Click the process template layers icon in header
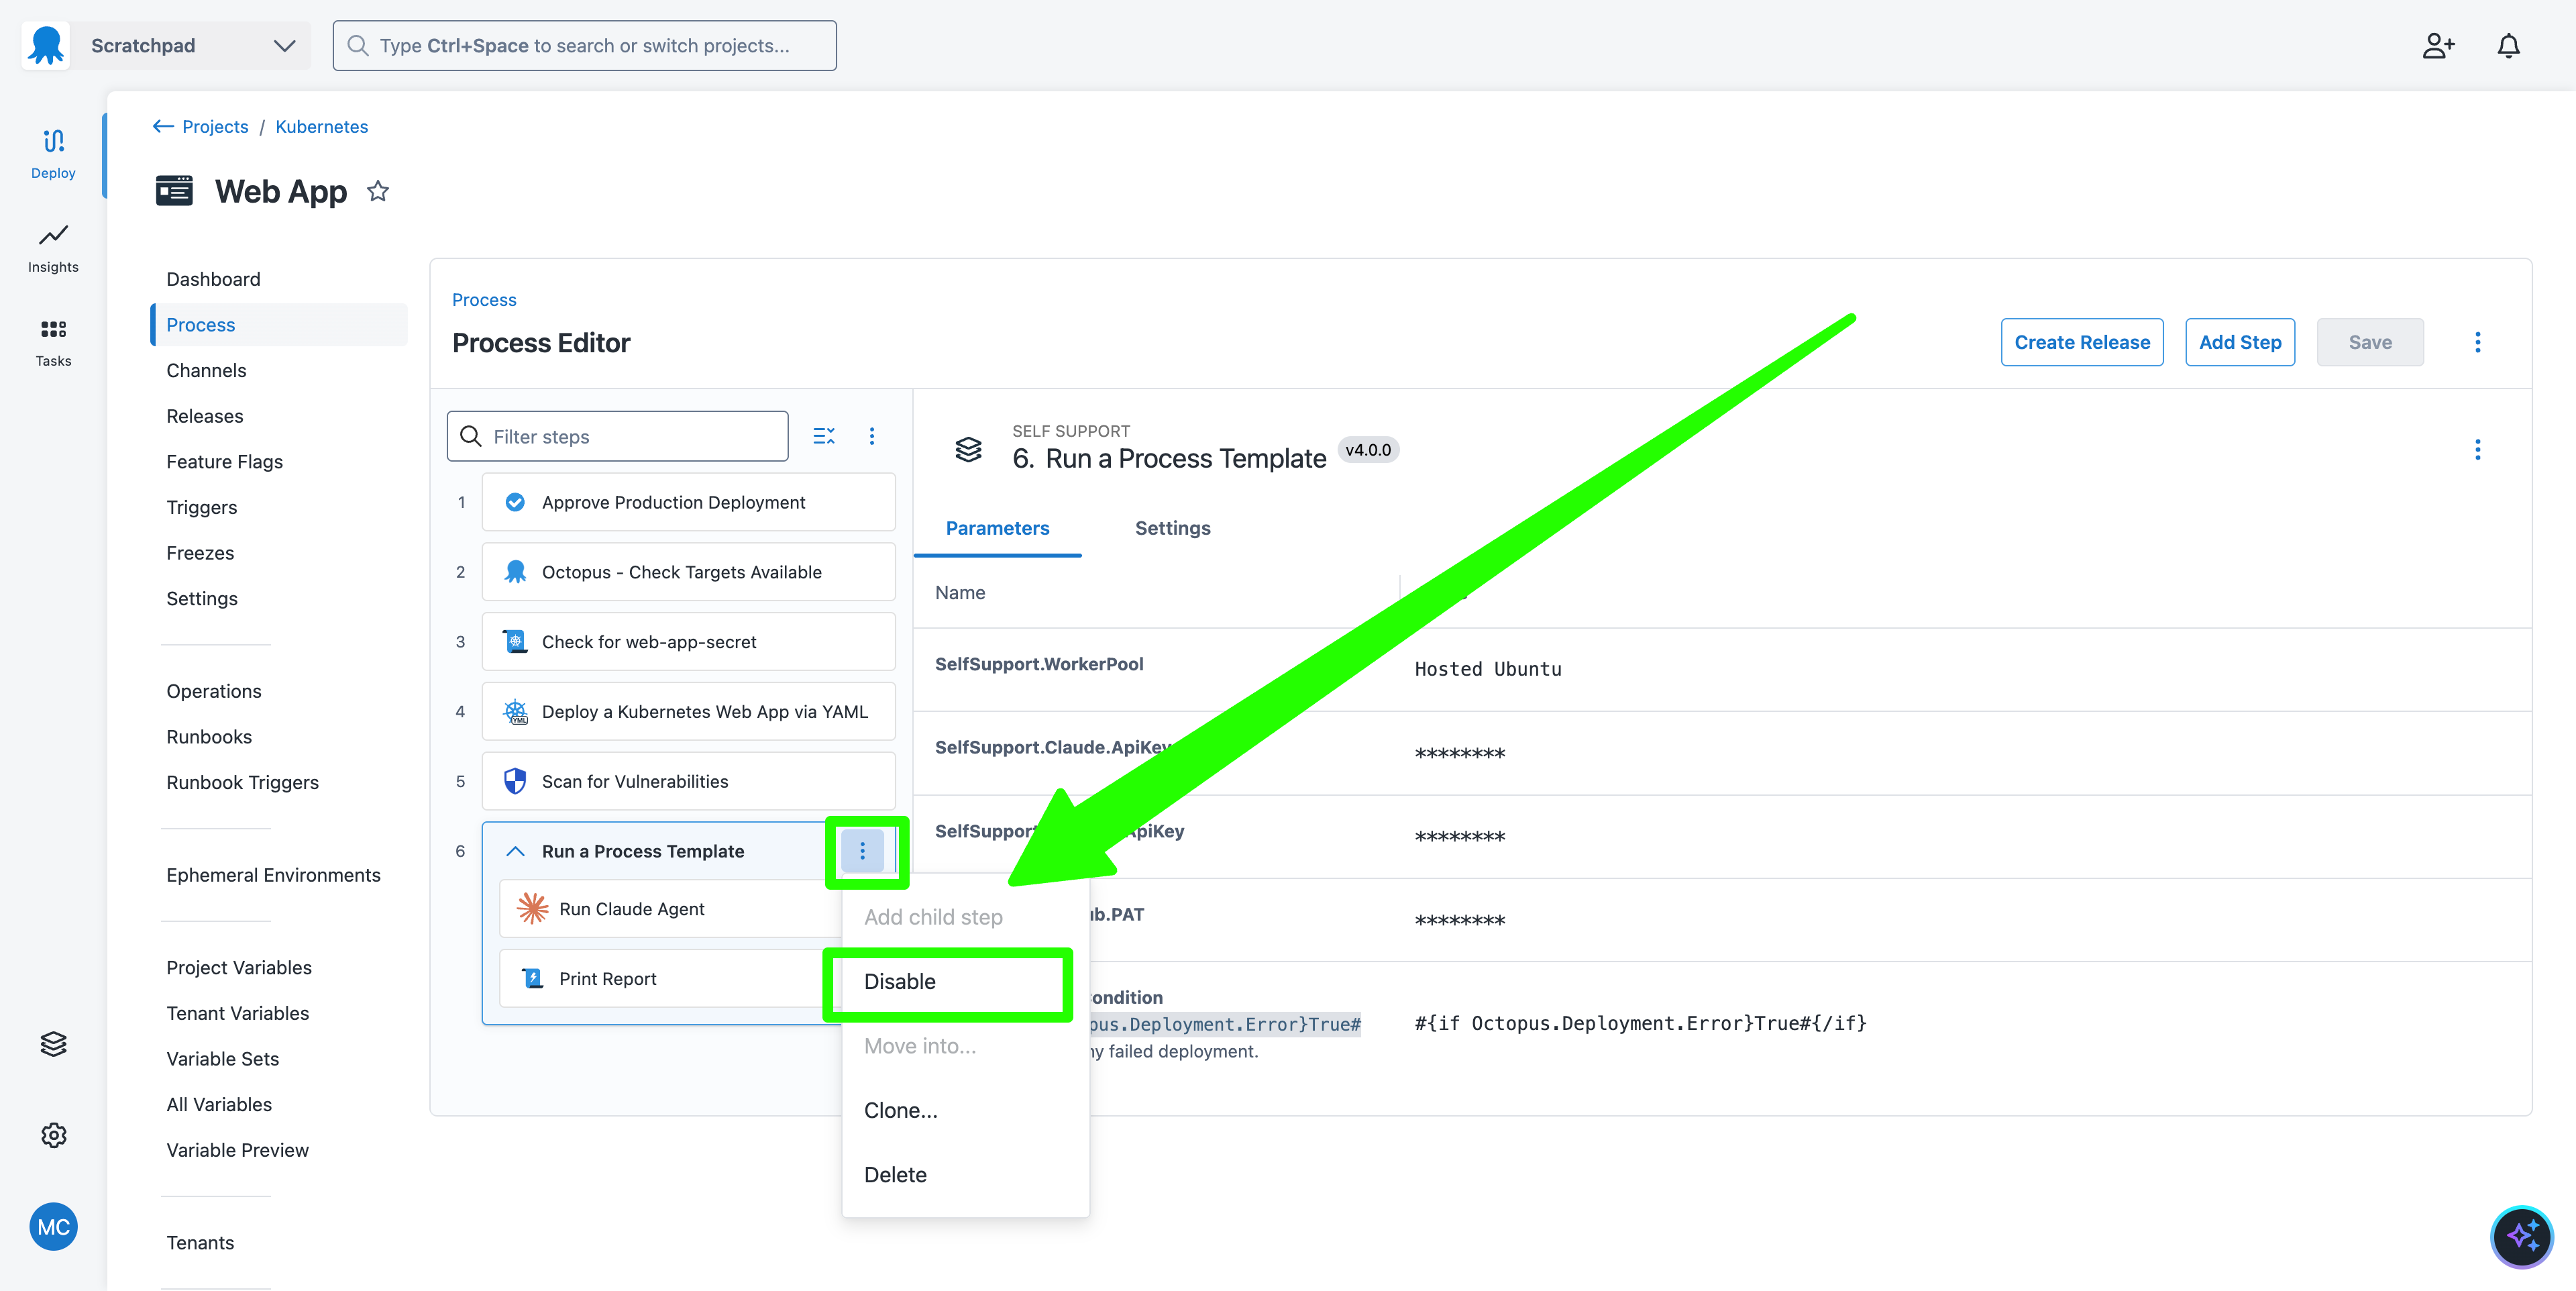The height and width of the screenshot is (1291, 2576). (x=968, y=449)
